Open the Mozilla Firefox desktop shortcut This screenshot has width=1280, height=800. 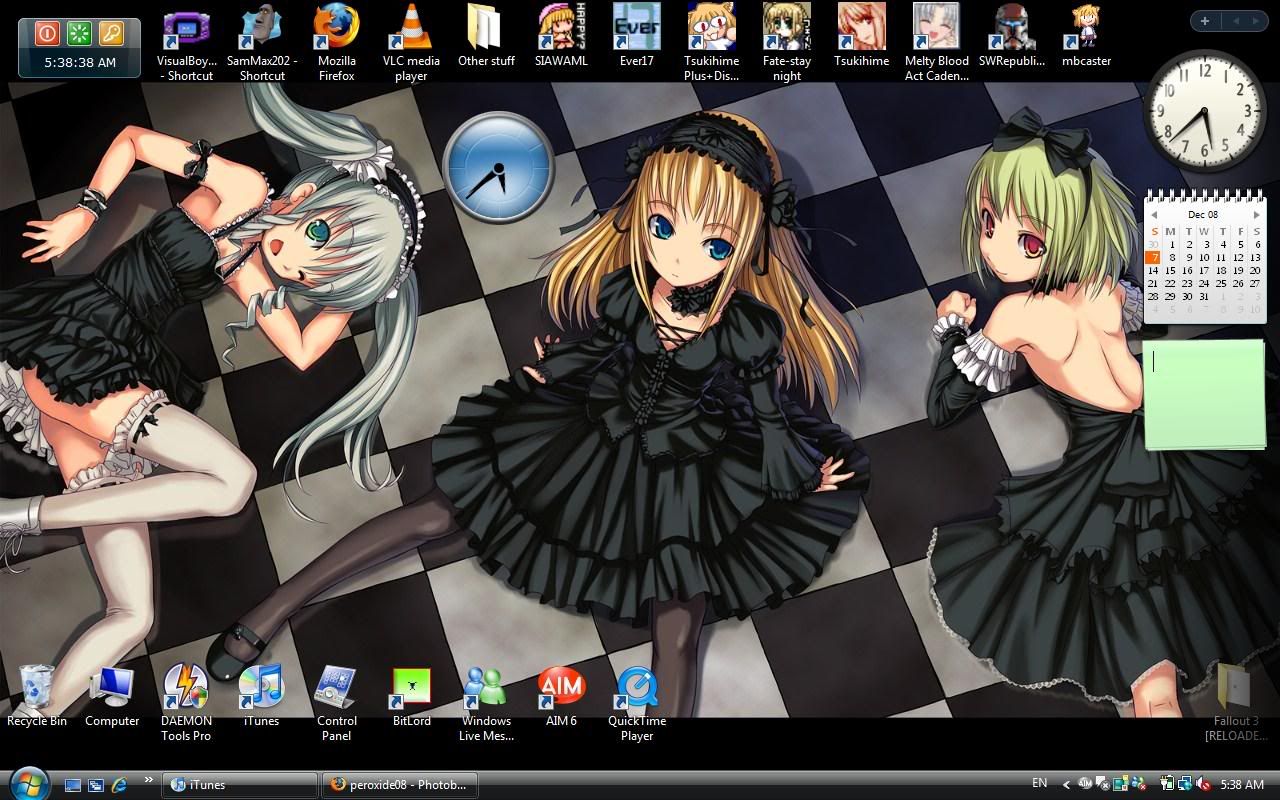coord(336,30)
